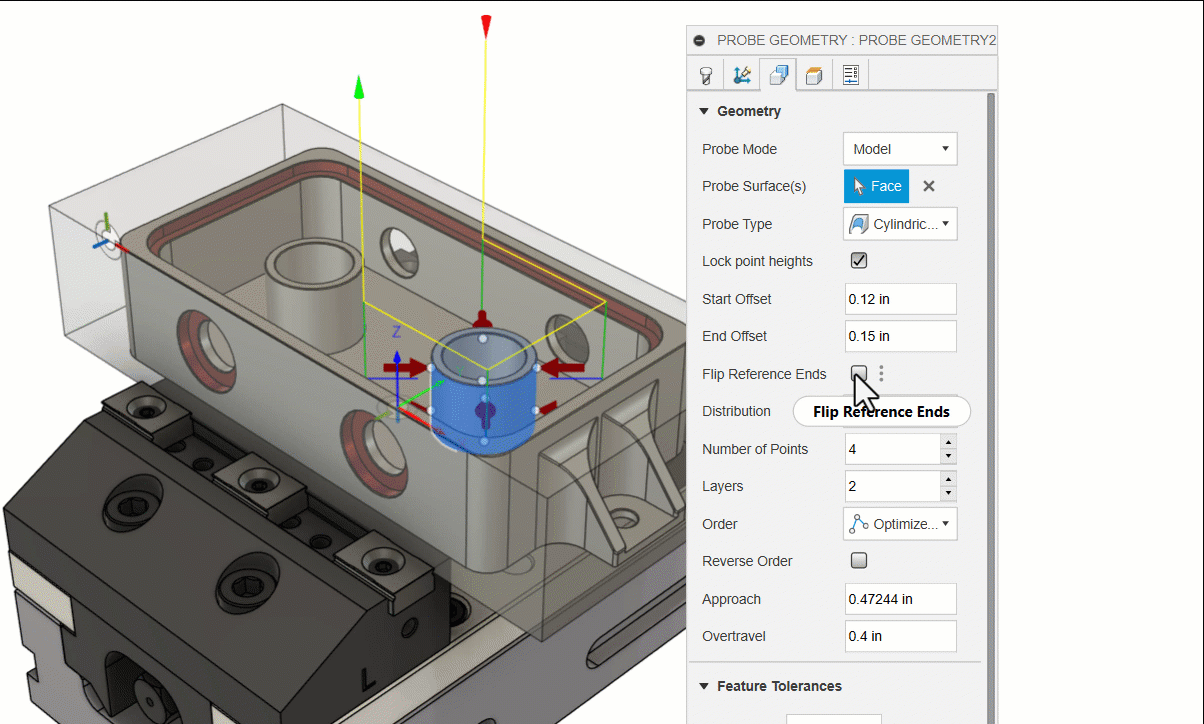The height and width of the screenshot is (724, 1204).
Task: Open the Probe Type dropdown
Action: tap(900, 224)
